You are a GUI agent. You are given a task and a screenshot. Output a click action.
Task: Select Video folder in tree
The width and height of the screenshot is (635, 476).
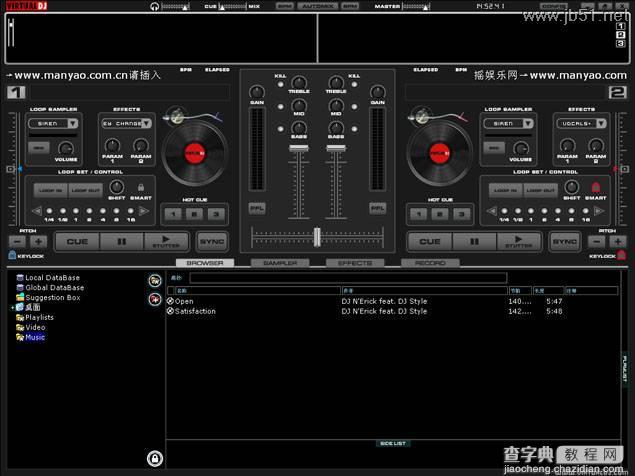(35, 327)
